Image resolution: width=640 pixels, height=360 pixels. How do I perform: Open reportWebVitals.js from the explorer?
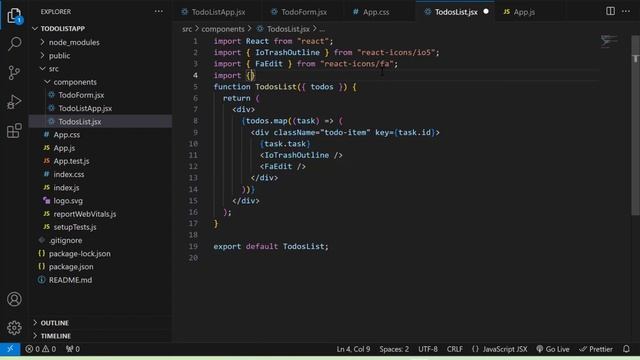[100, 214]
